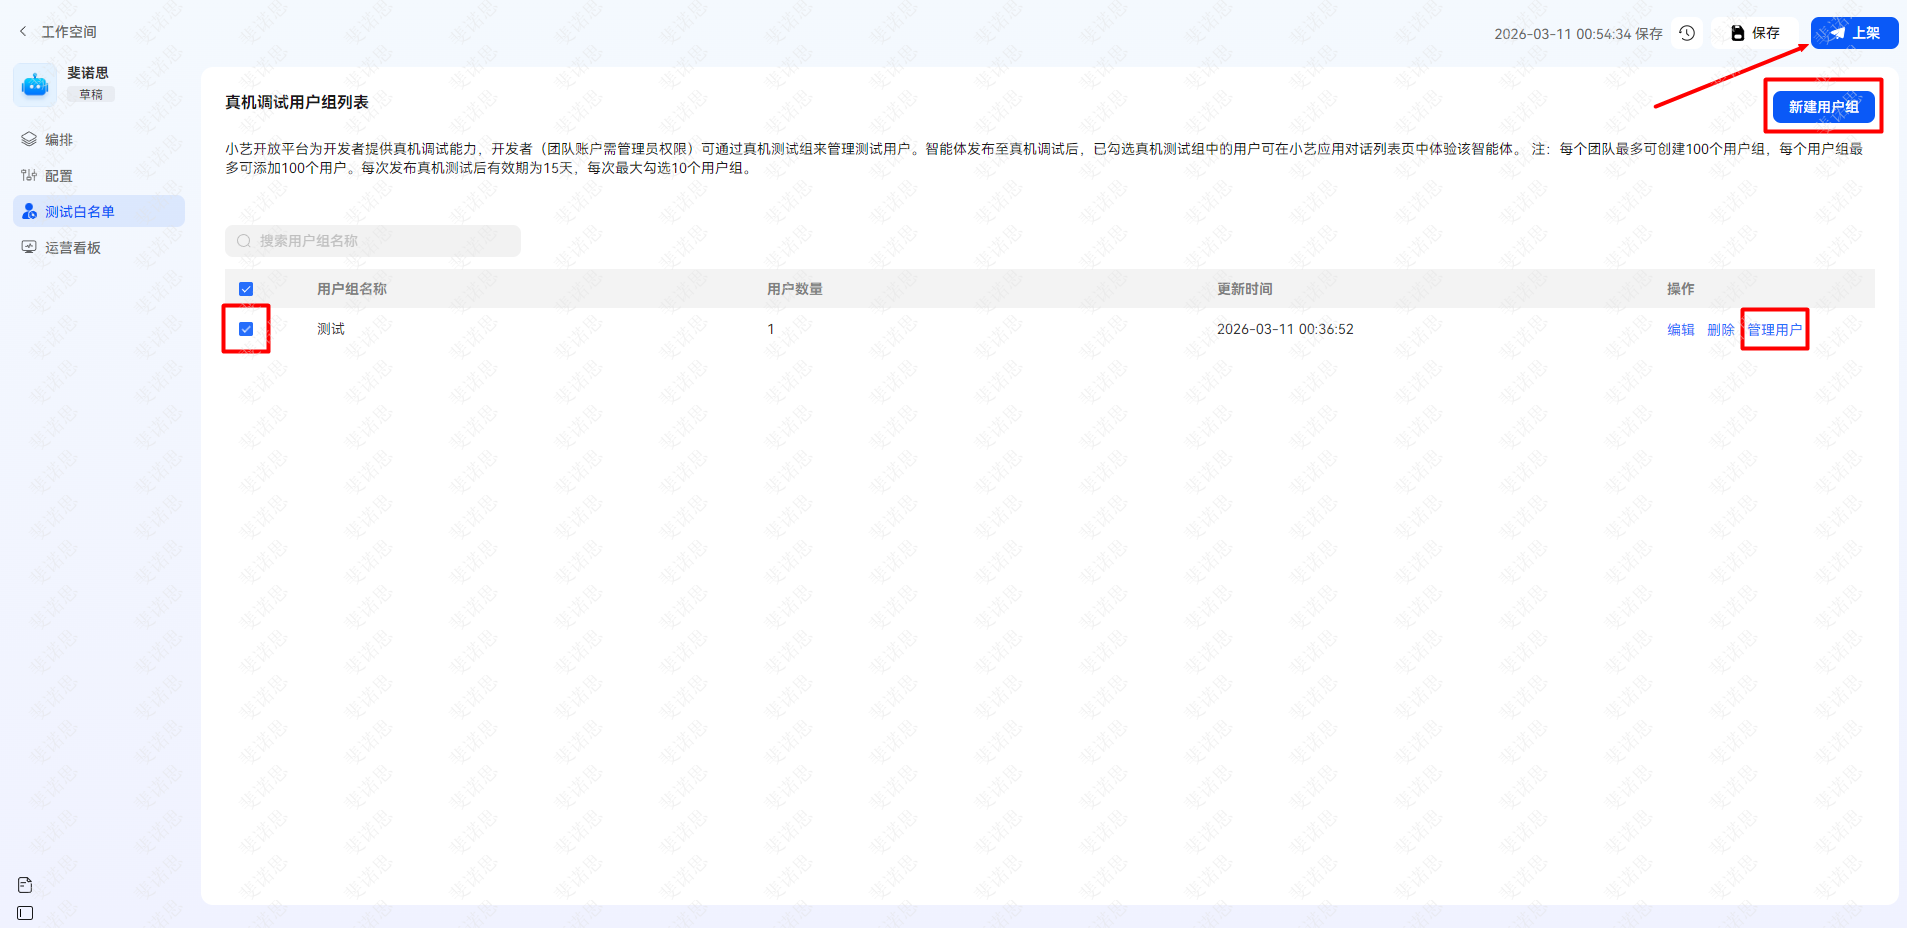This screenshot has height=928, width=1907.
Task: Click the 测试白名单 user icon
Action: tap(29, 211)
